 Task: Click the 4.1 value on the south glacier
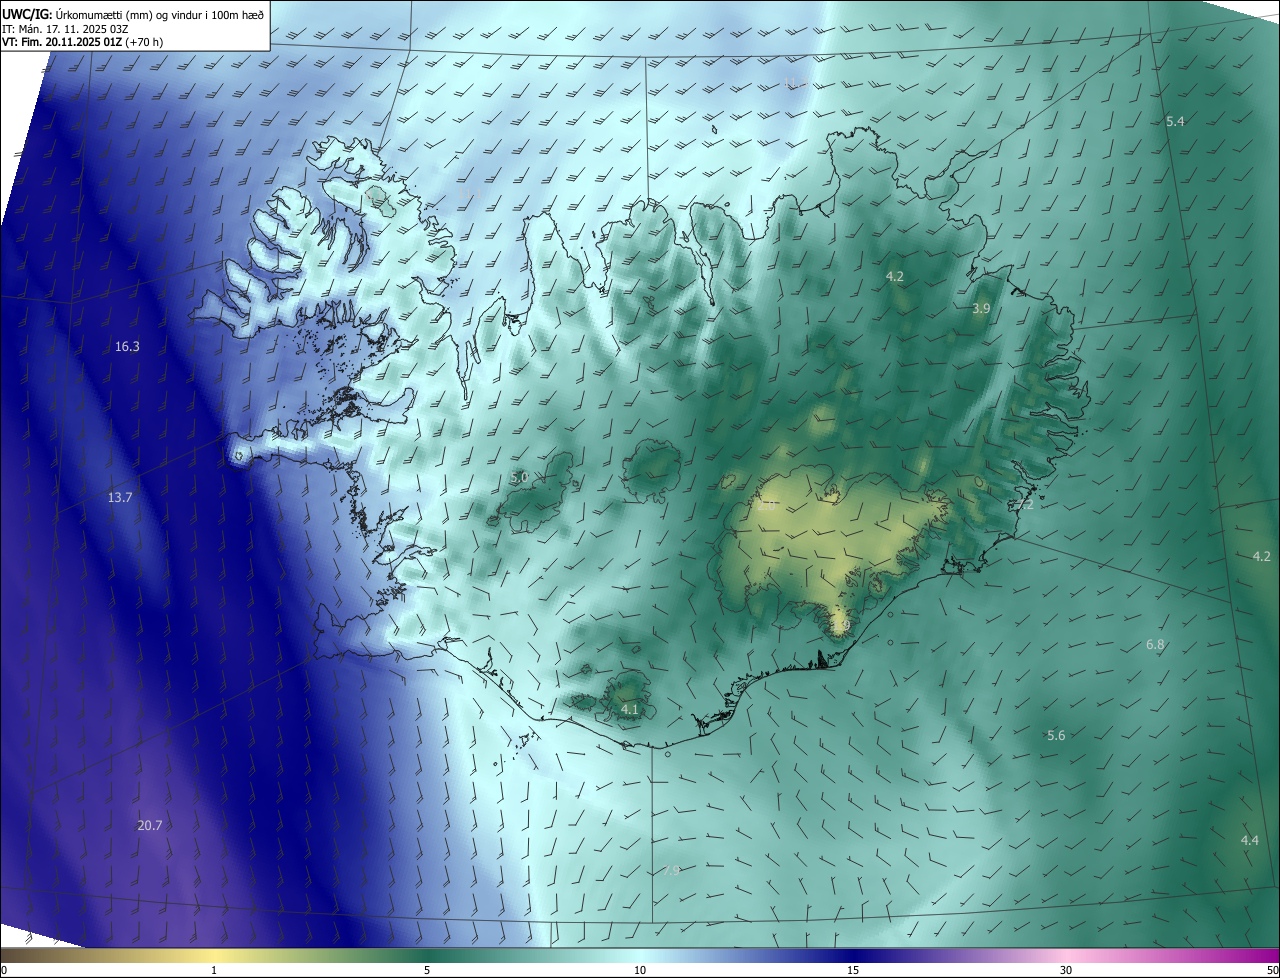coord(630,709)
